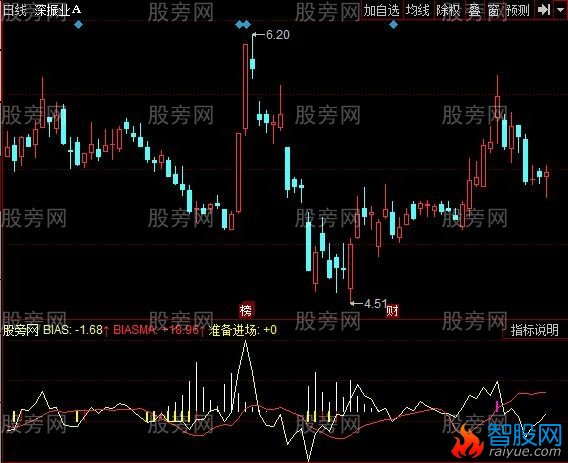Click the left of the paired diamond markers

[x=240, y=25]
